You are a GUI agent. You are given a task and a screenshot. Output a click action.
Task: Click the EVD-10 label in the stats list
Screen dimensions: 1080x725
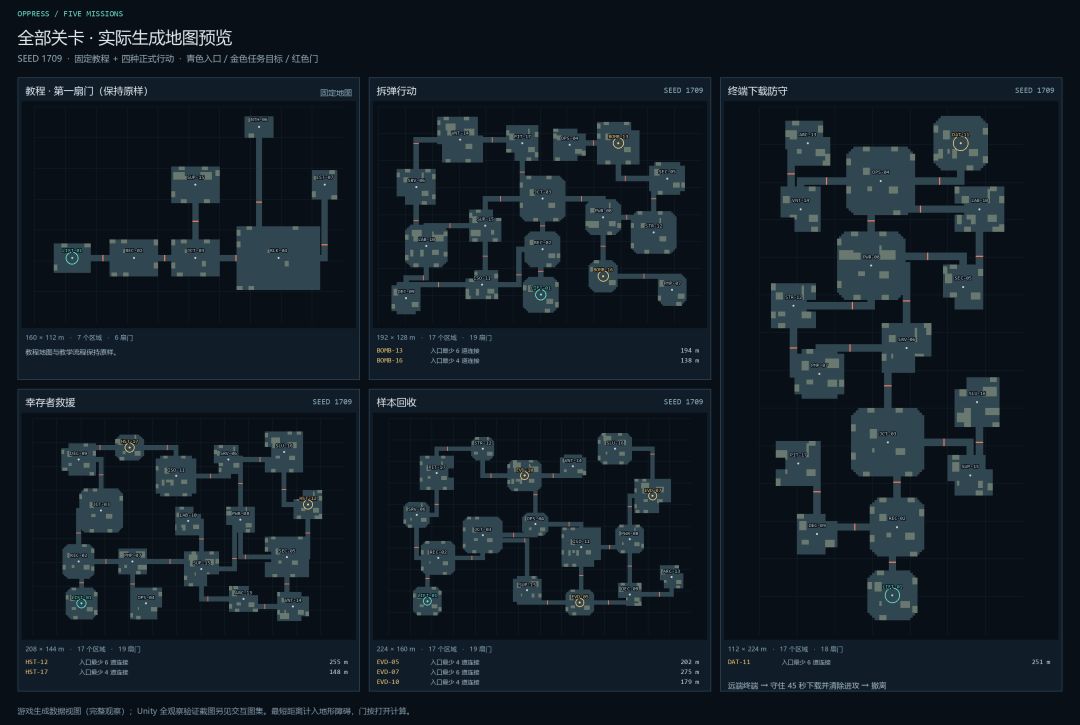click(x=388, y=682)
